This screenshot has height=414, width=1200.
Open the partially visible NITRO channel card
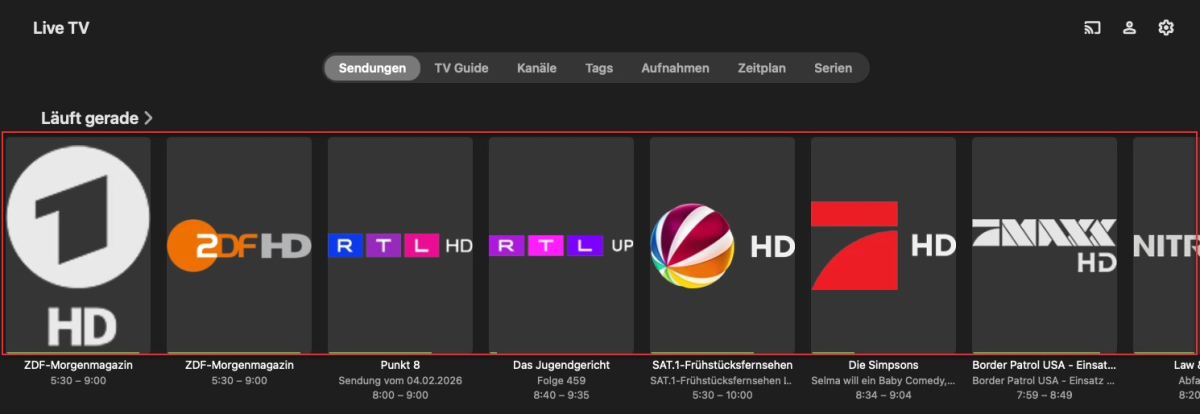[x=1166, y=246]
